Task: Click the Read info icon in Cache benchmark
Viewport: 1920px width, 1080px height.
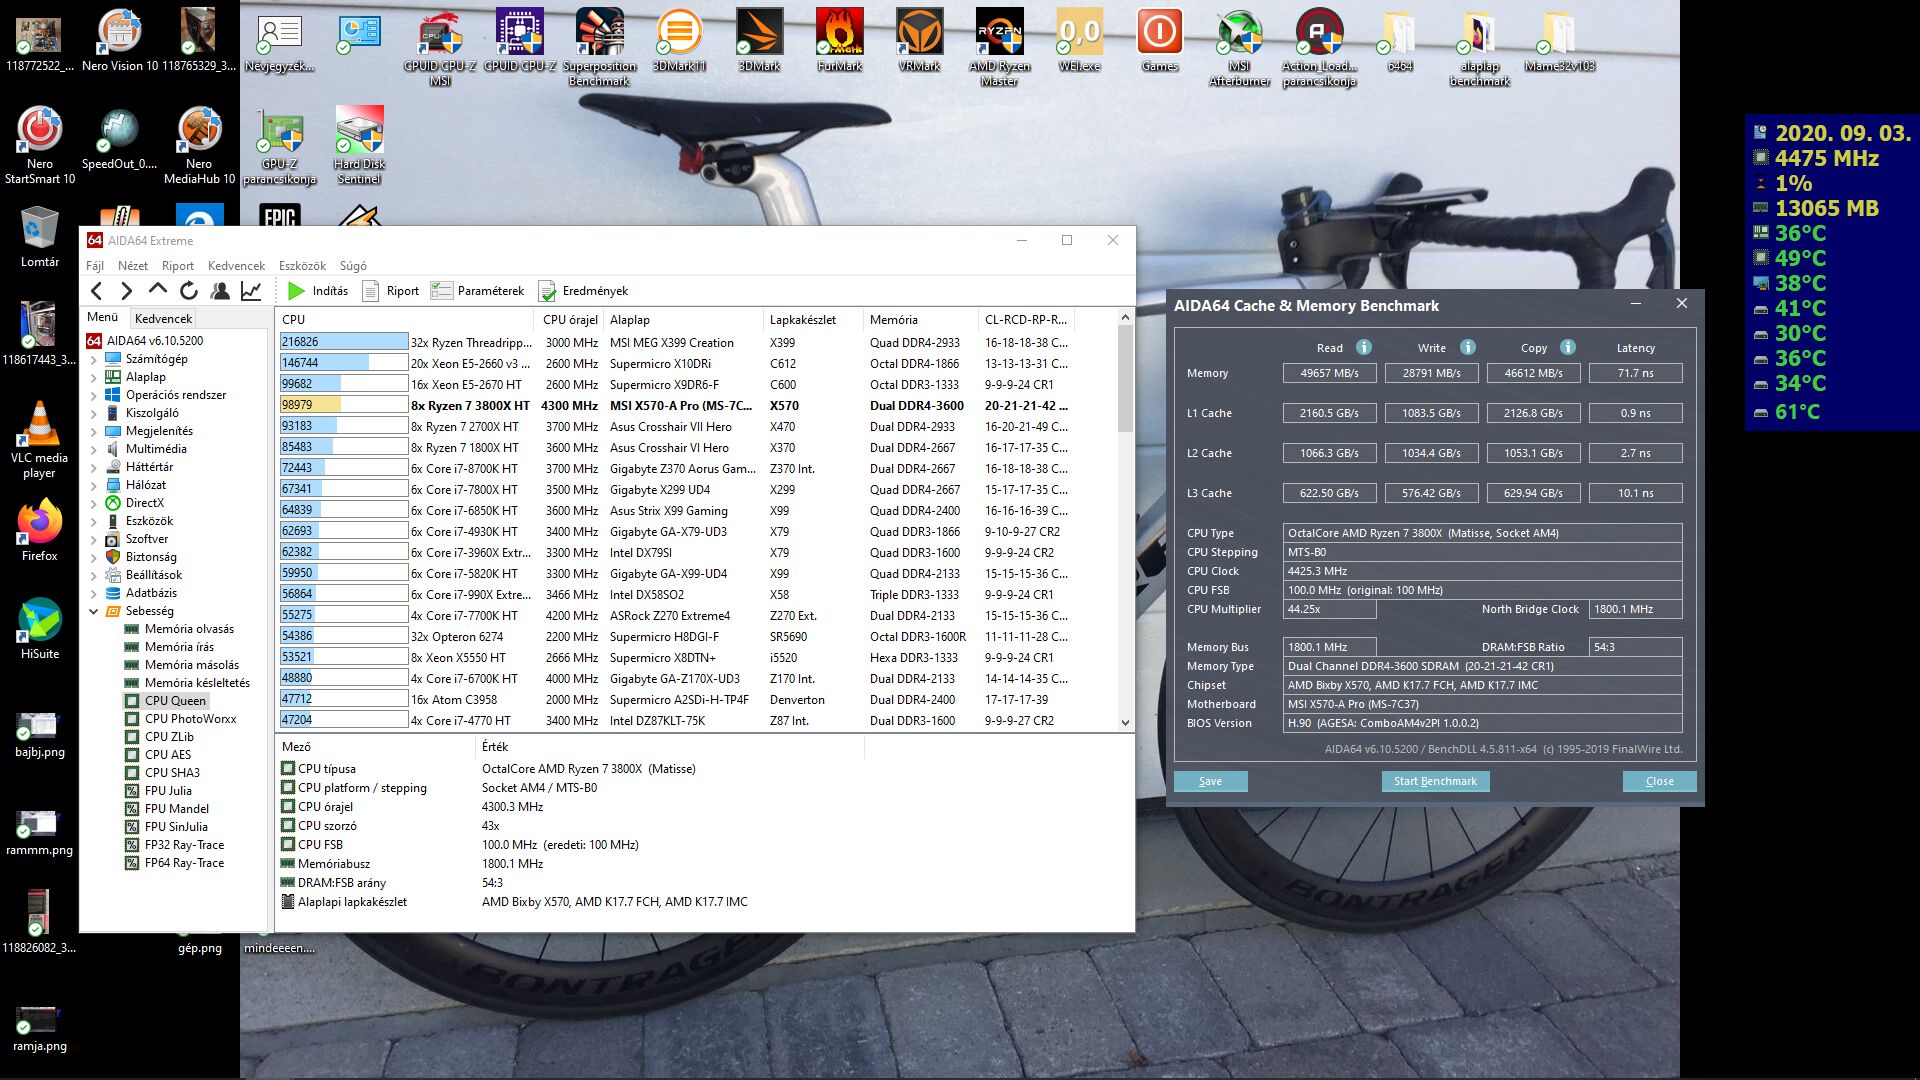Action: [x=1364, y=347]
